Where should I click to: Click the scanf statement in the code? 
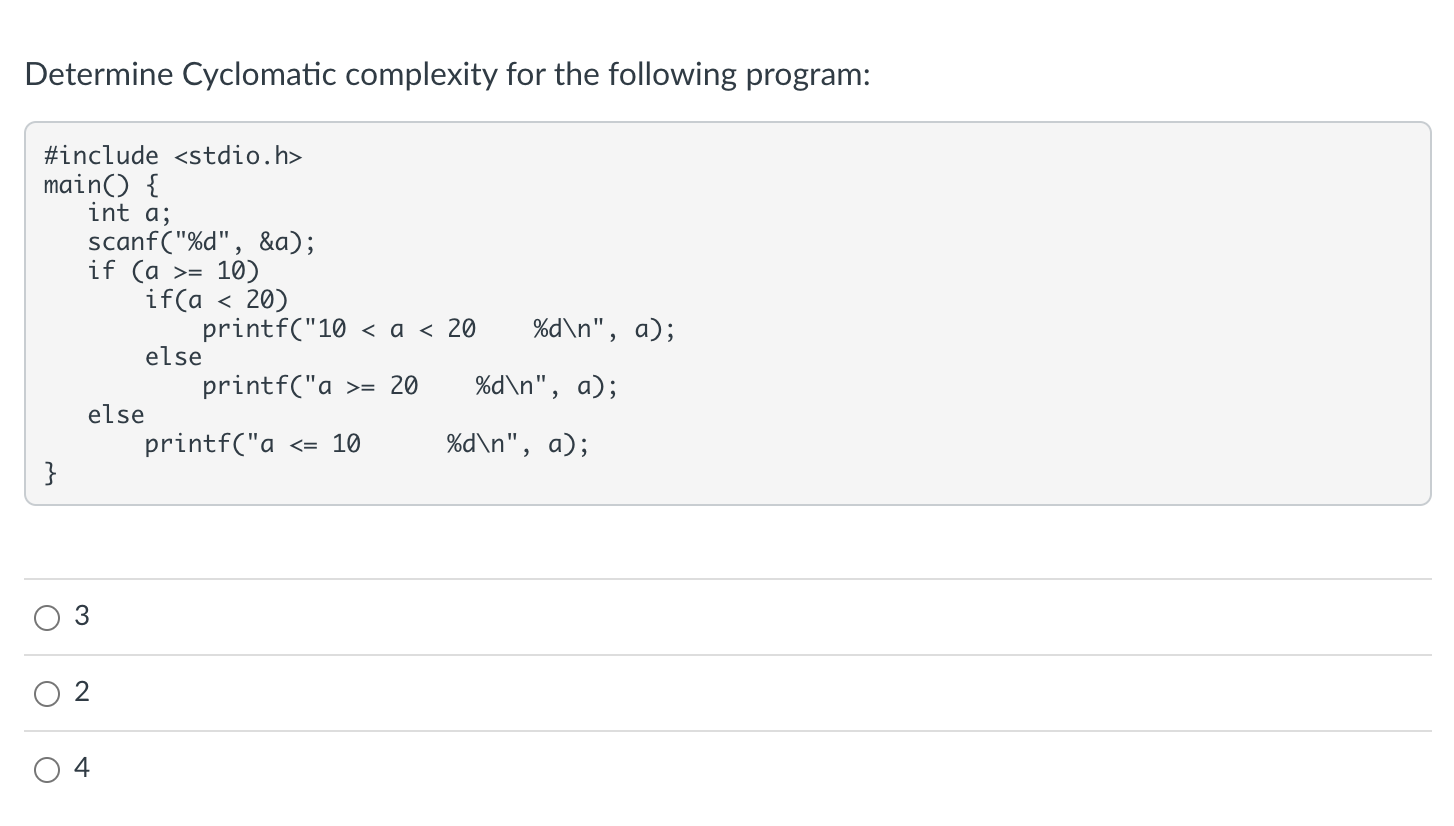click(200, 241)
